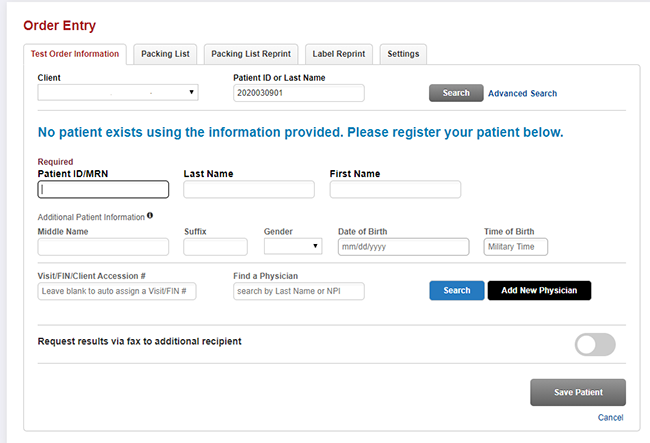Screen dimensions: 650x443
Task: Go to the Settings tab
Action: tap(403, 54)
